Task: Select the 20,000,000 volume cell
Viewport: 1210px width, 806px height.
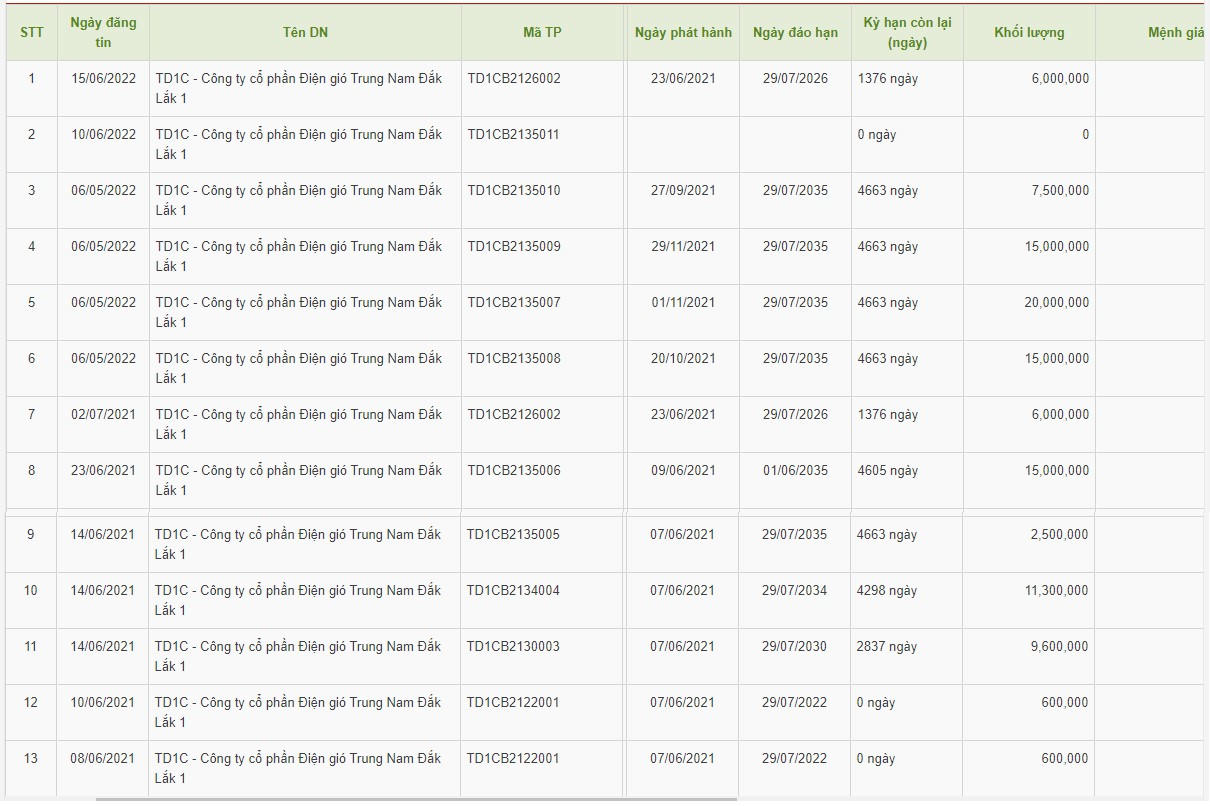Action: click(x=1056, y=303)
